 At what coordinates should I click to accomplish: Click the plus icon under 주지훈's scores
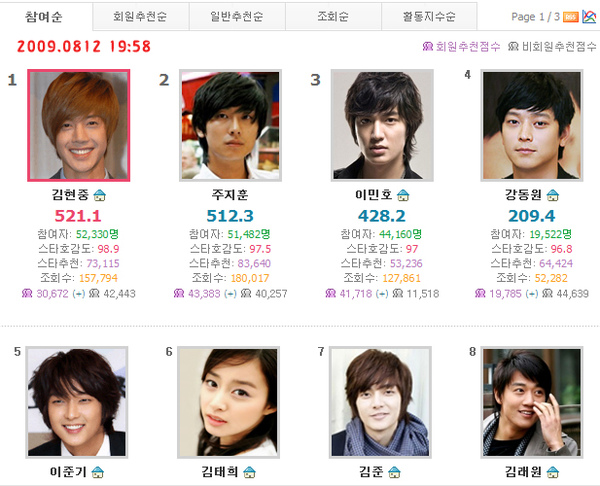[230, 294]
